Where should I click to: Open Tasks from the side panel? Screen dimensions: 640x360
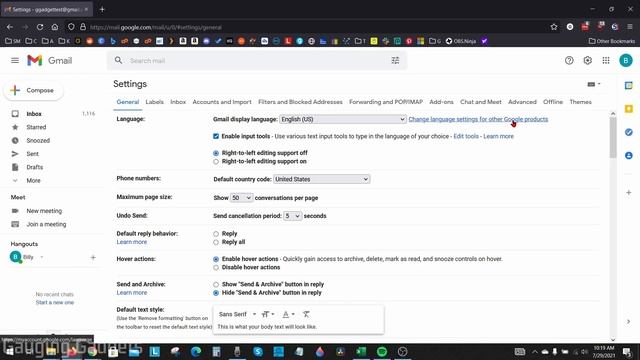(629, 132)
